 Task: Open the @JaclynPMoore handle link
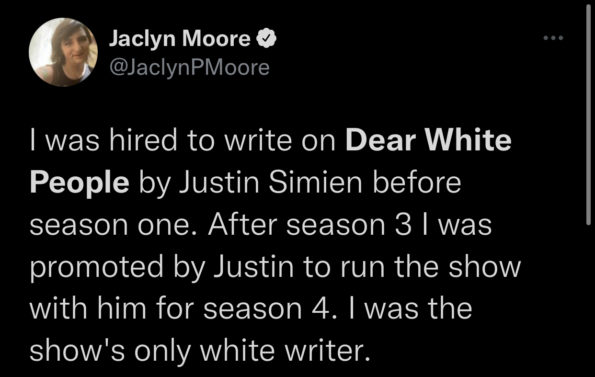coord(189,68)
